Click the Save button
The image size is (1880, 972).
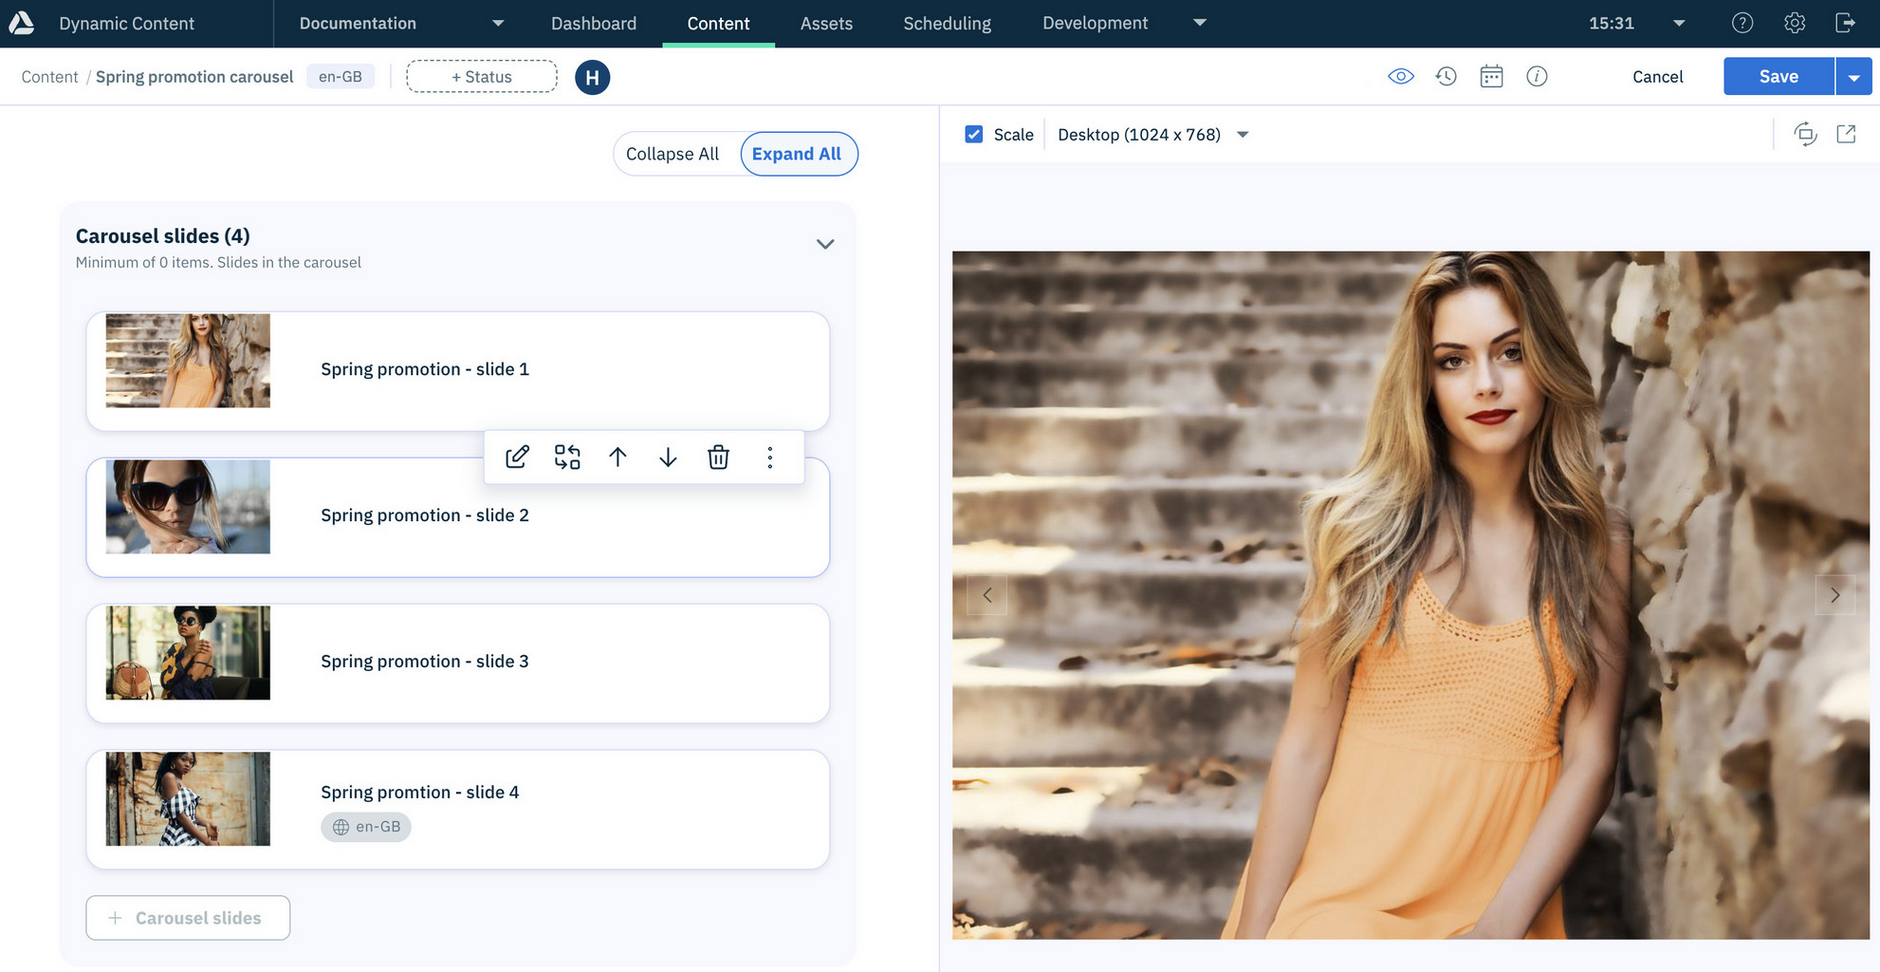point(1779,77)
